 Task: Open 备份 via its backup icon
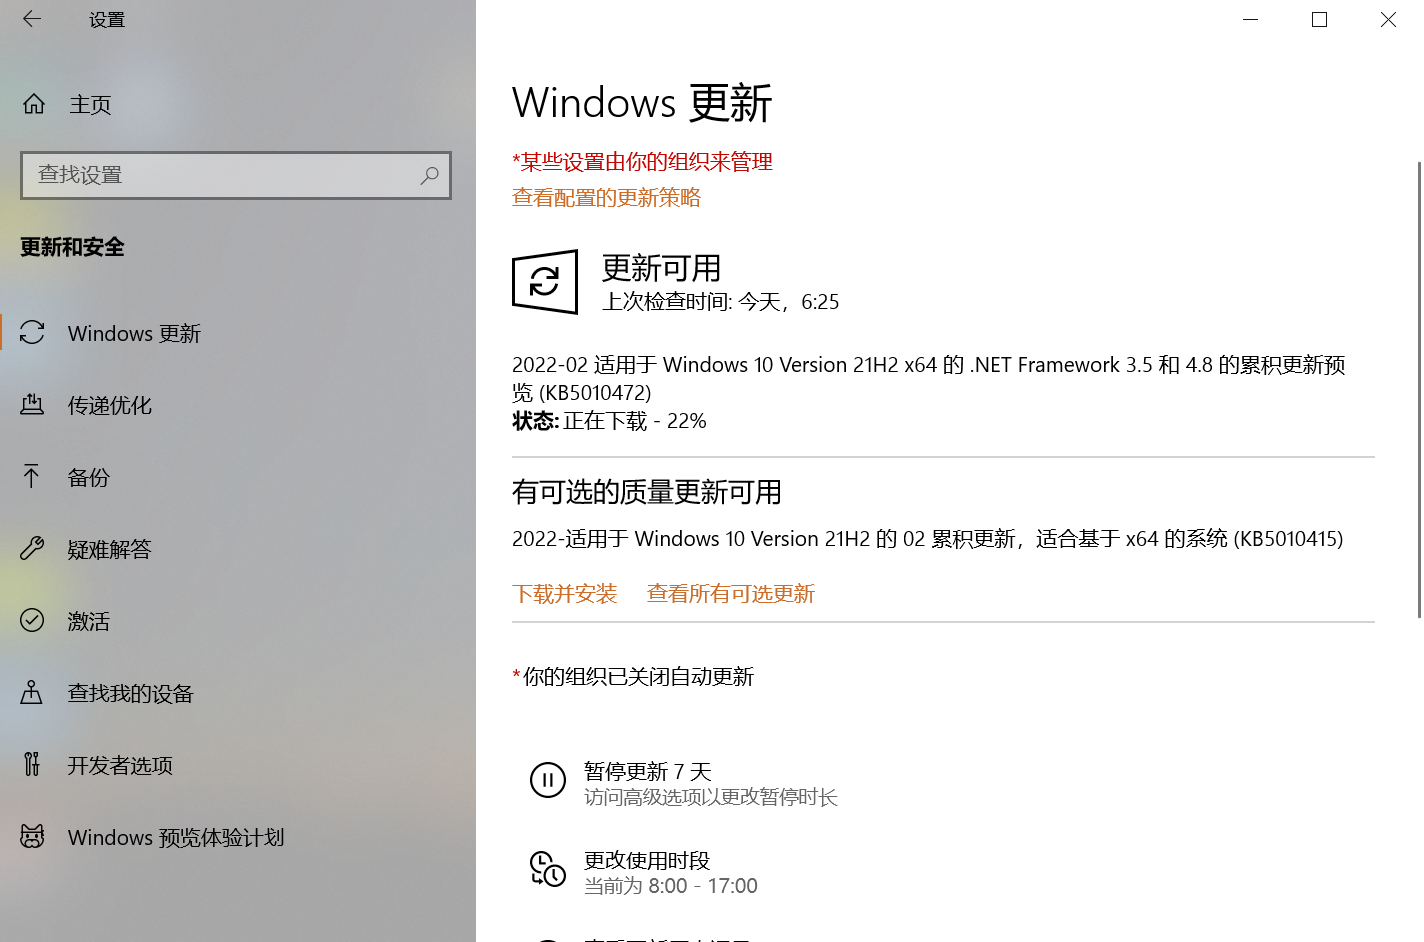pyautogui.click(x=31, y=477)
